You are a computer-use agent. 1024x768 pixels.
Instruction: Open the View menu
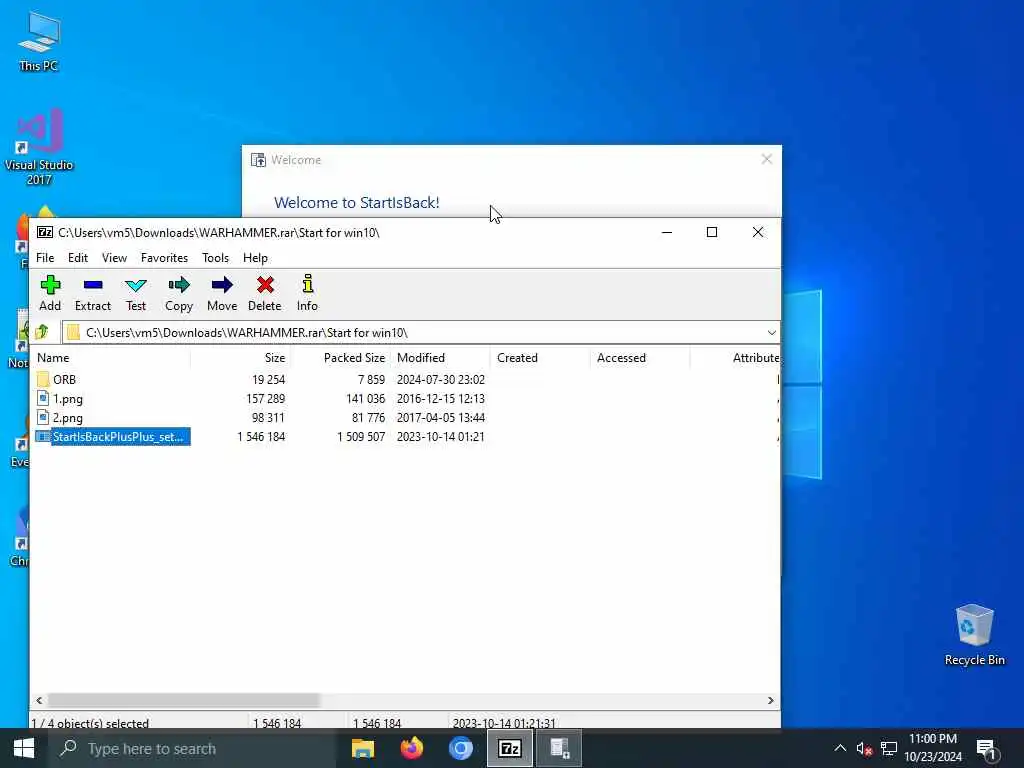pos(114,258)
